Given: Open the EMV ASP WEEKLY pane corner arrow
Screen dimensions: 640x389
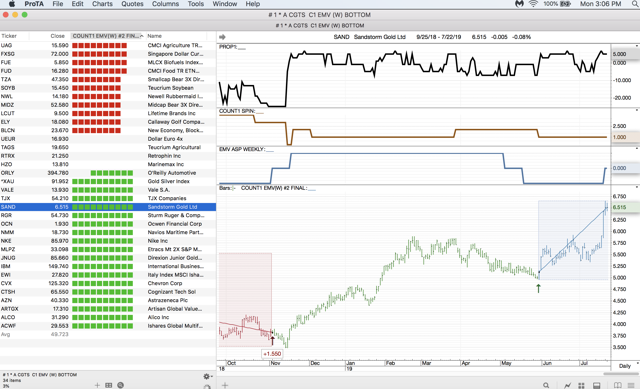Looking at the screenshot, I should coord(637,149).
